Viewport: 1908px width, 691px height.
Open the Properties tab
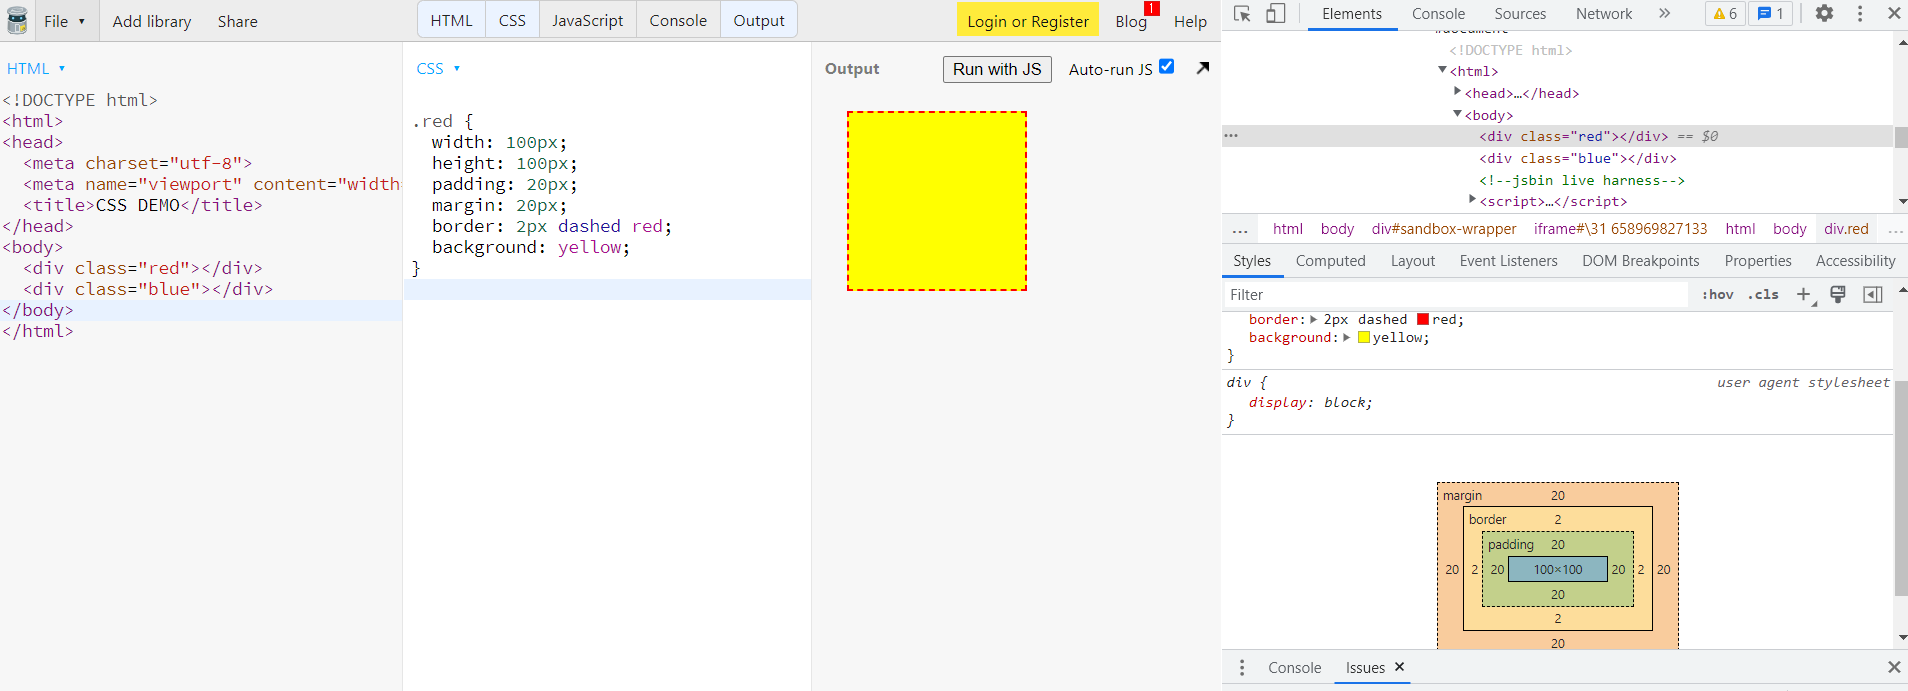click(1758, 261)
